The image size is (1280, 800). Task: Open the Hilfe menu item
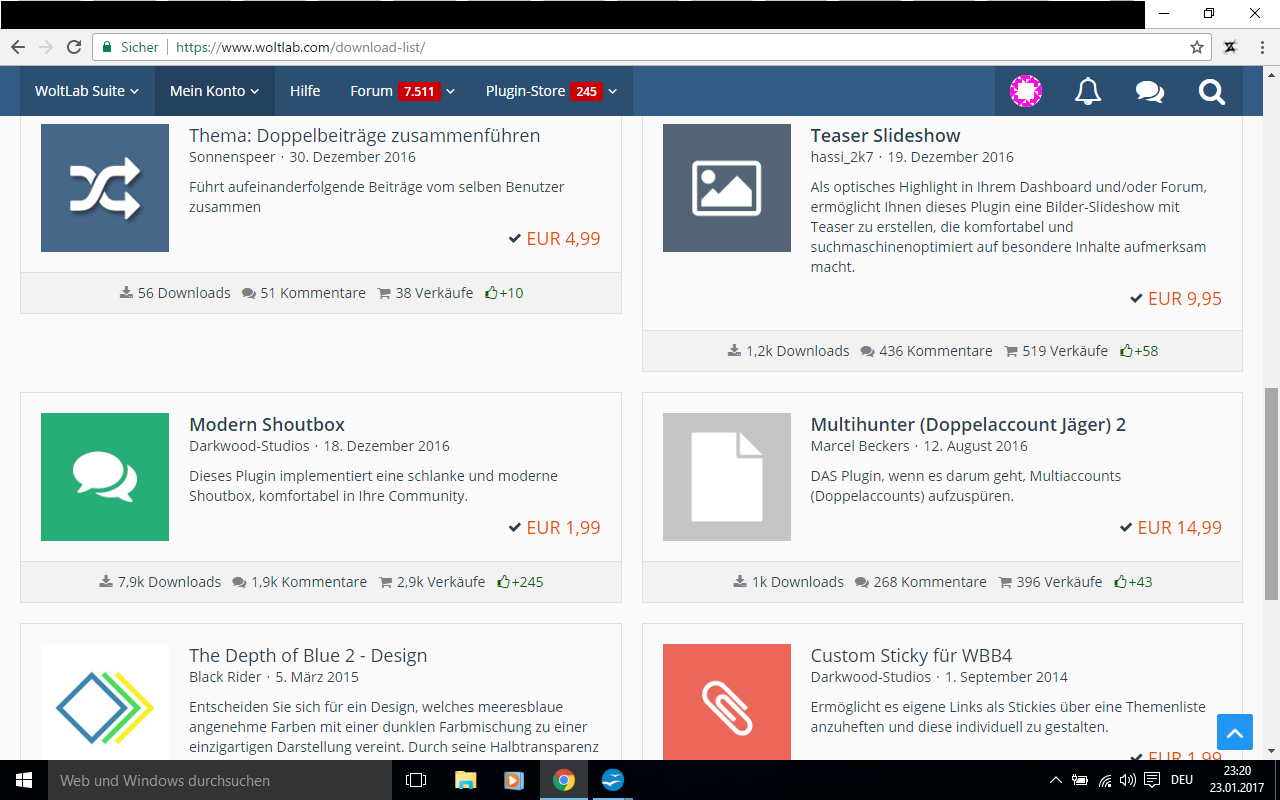305,91
